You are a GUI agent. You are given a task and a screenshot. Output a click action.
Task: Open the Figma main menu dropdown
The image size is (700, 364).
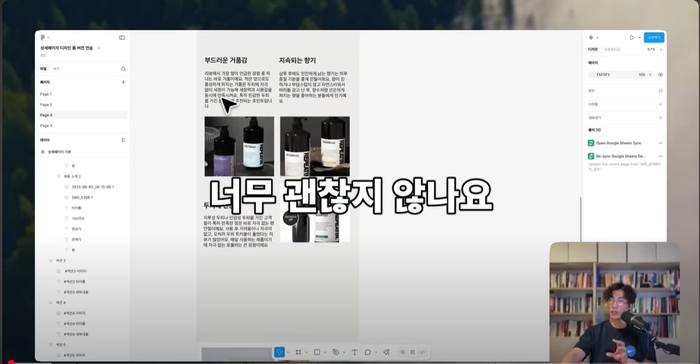coord(44,38)
